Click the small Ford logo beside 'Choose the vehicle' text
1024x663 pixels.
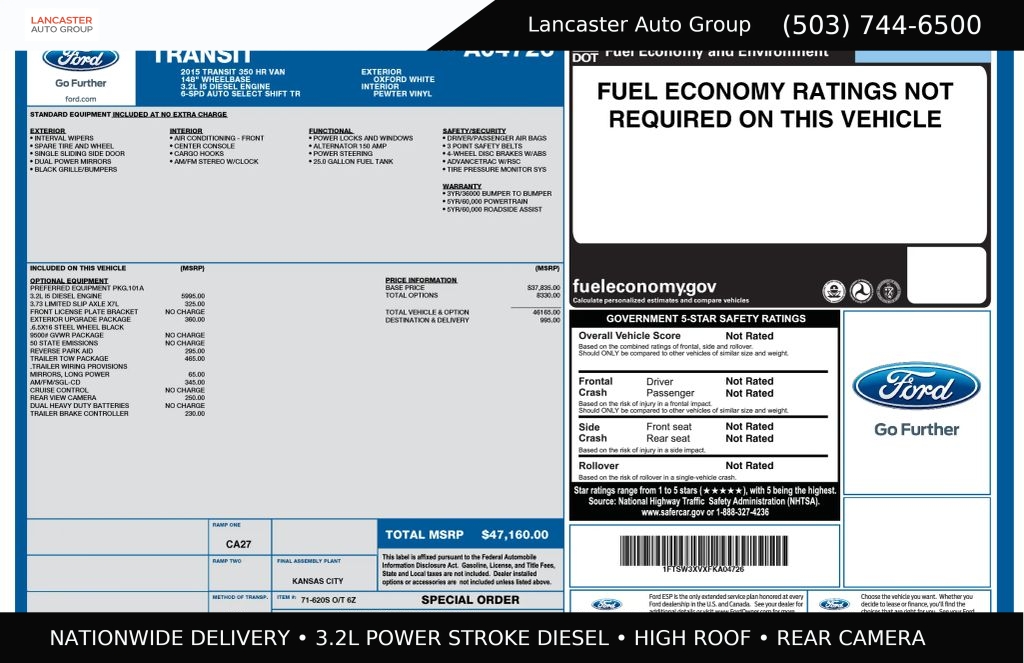834,604
